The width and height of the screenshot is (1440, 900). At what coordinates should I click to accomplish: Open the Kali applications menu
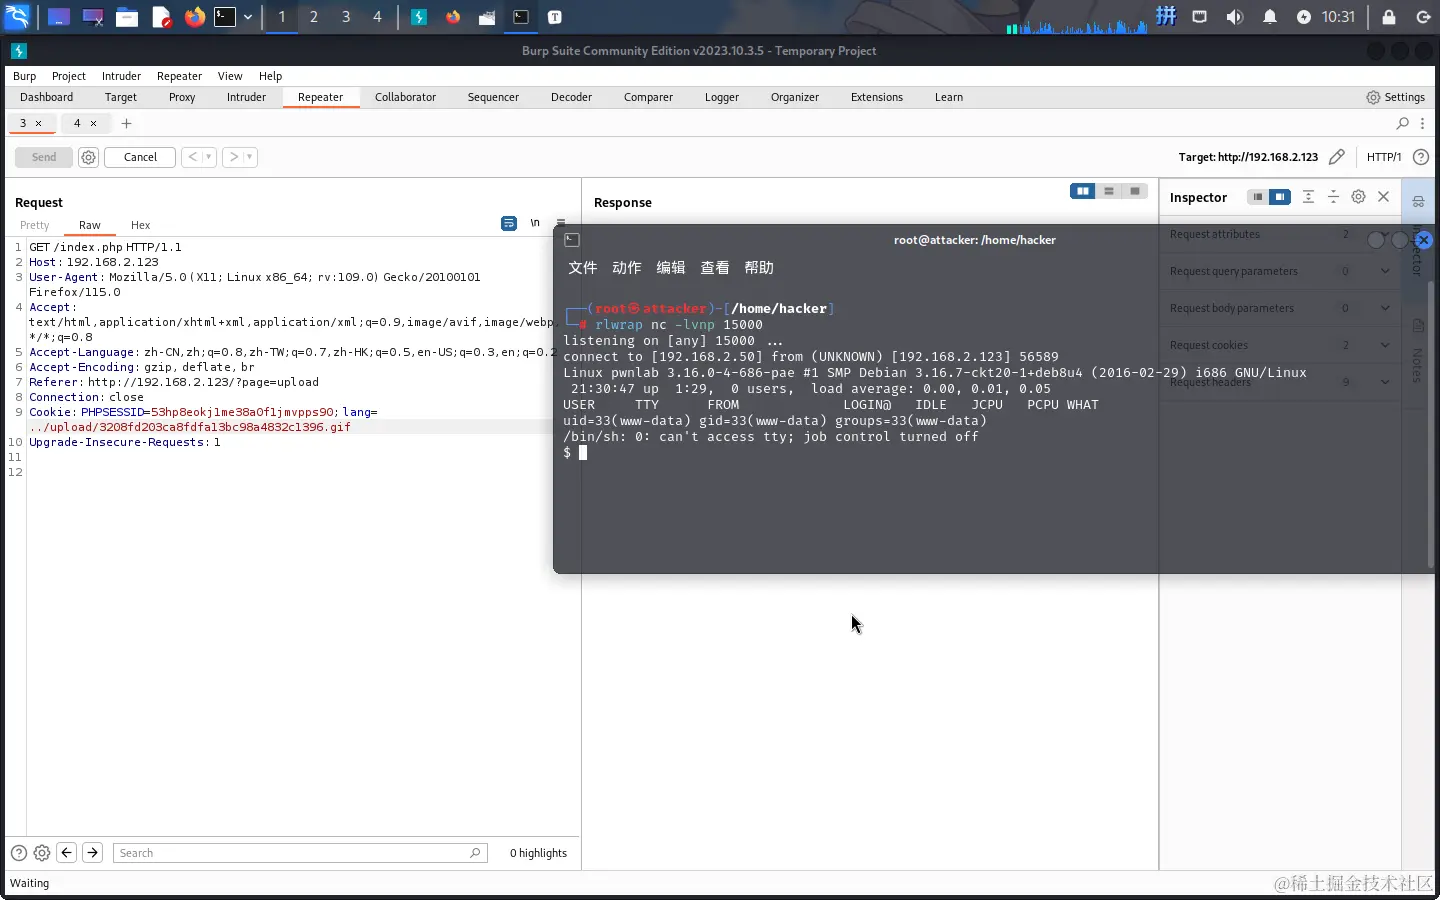[x=17, y=17]
